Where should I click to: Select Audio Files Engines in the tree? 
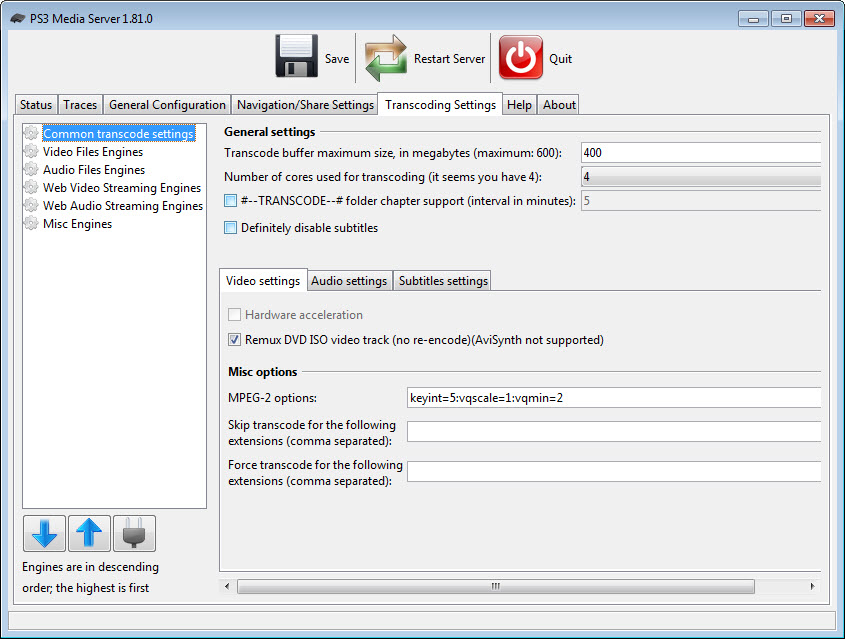(94, 169)
